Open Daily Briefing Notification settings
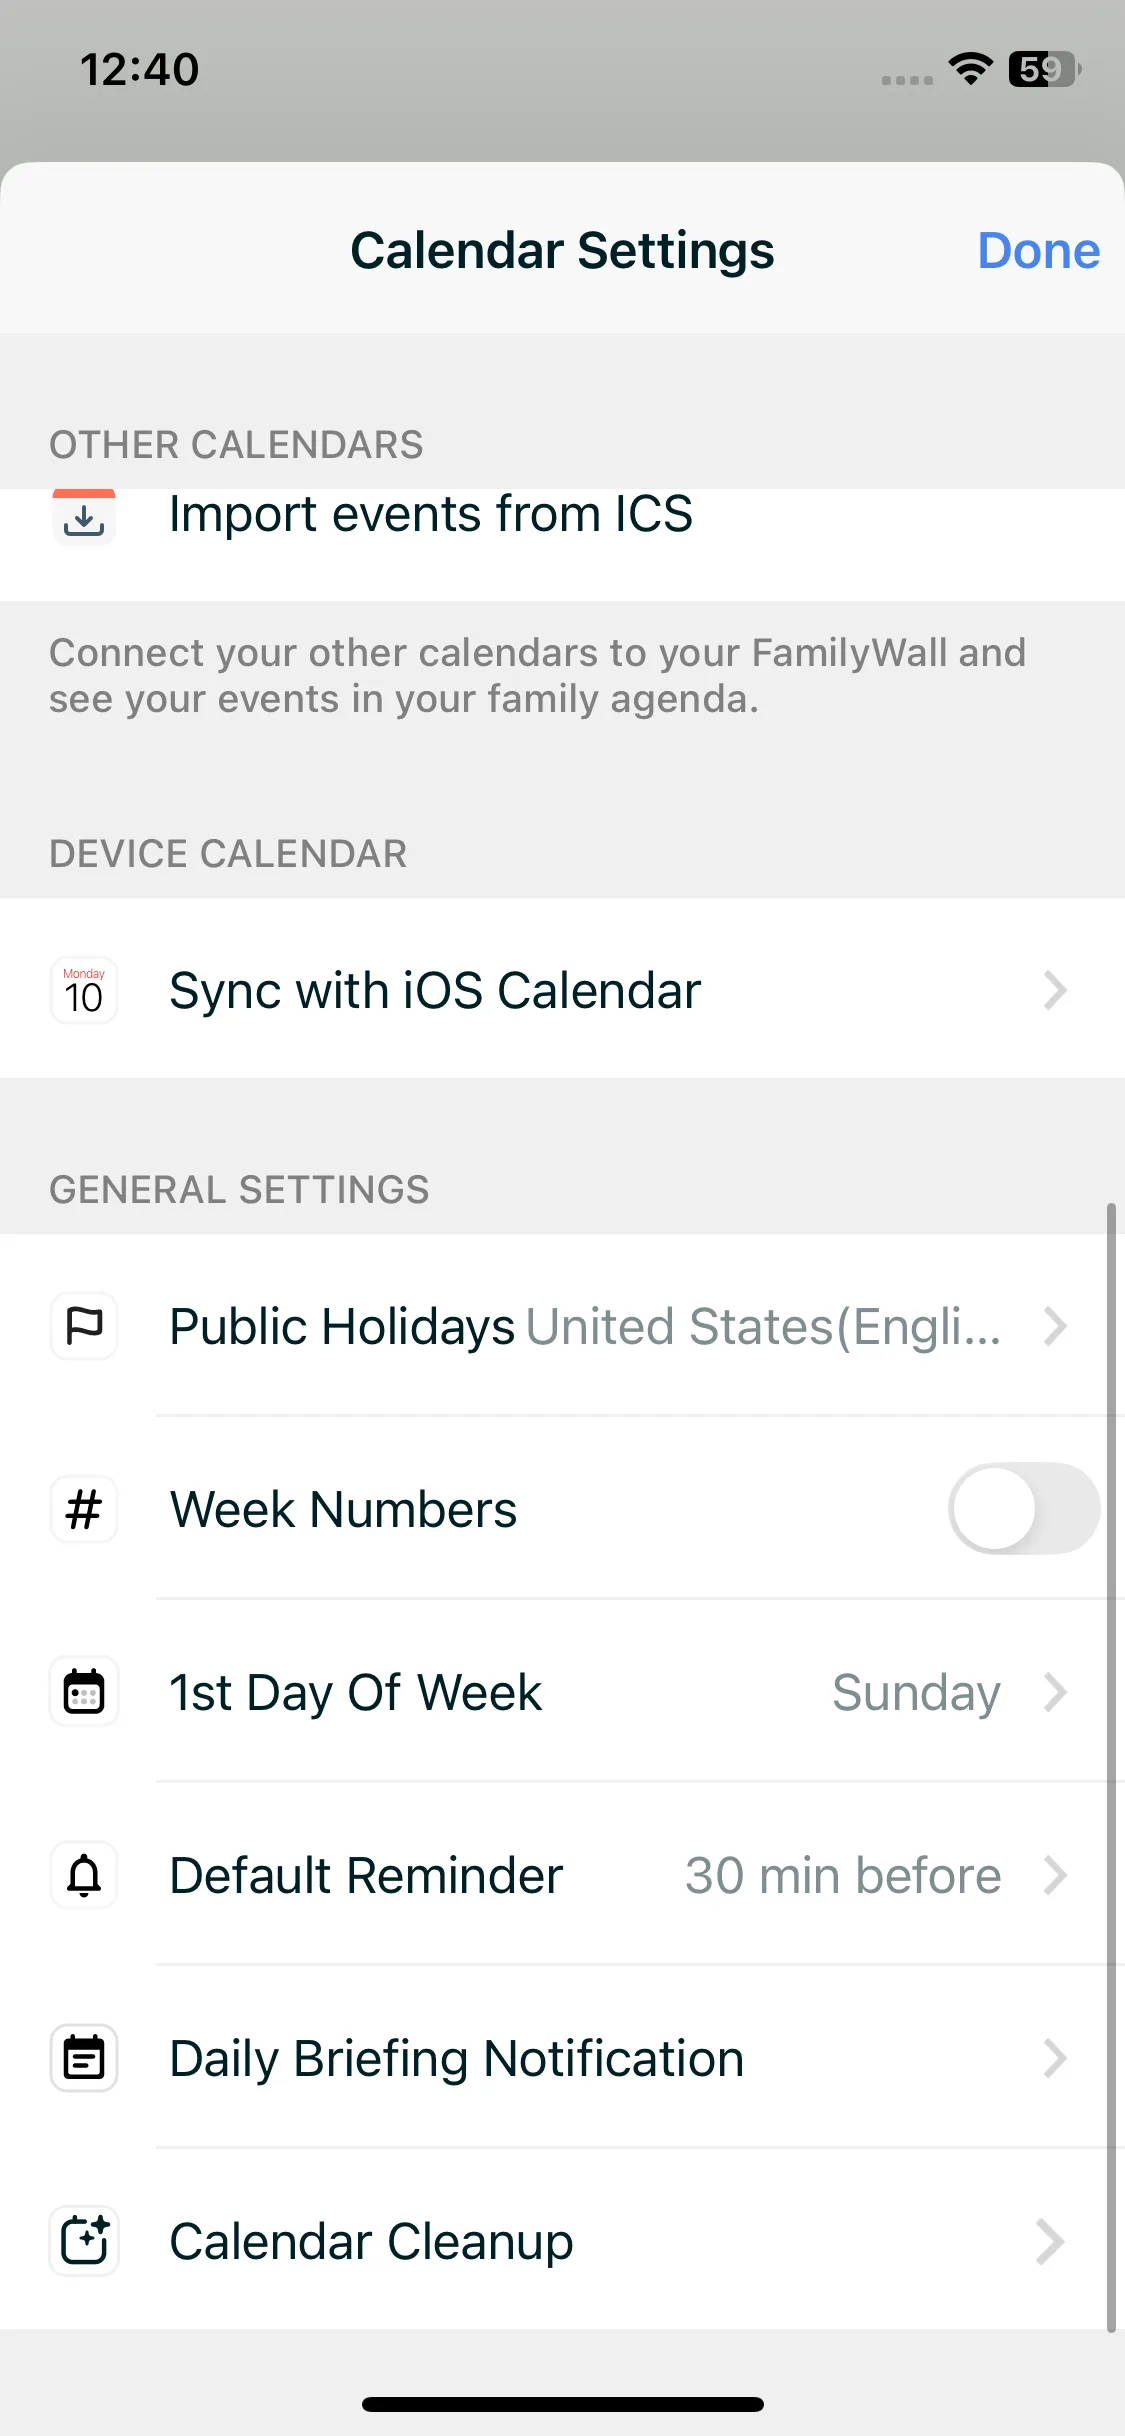 pyautogui.click(x=456, y=2059)
